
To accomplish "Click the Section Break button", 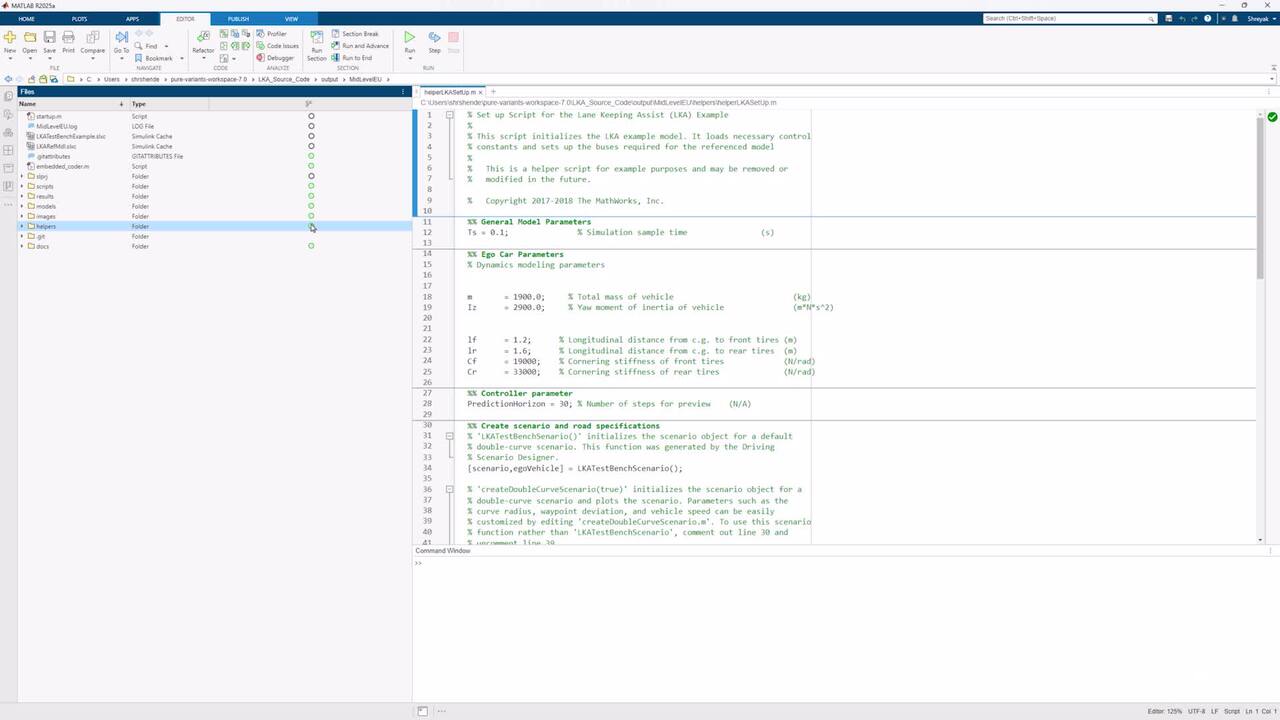I will tap(359, 34).
